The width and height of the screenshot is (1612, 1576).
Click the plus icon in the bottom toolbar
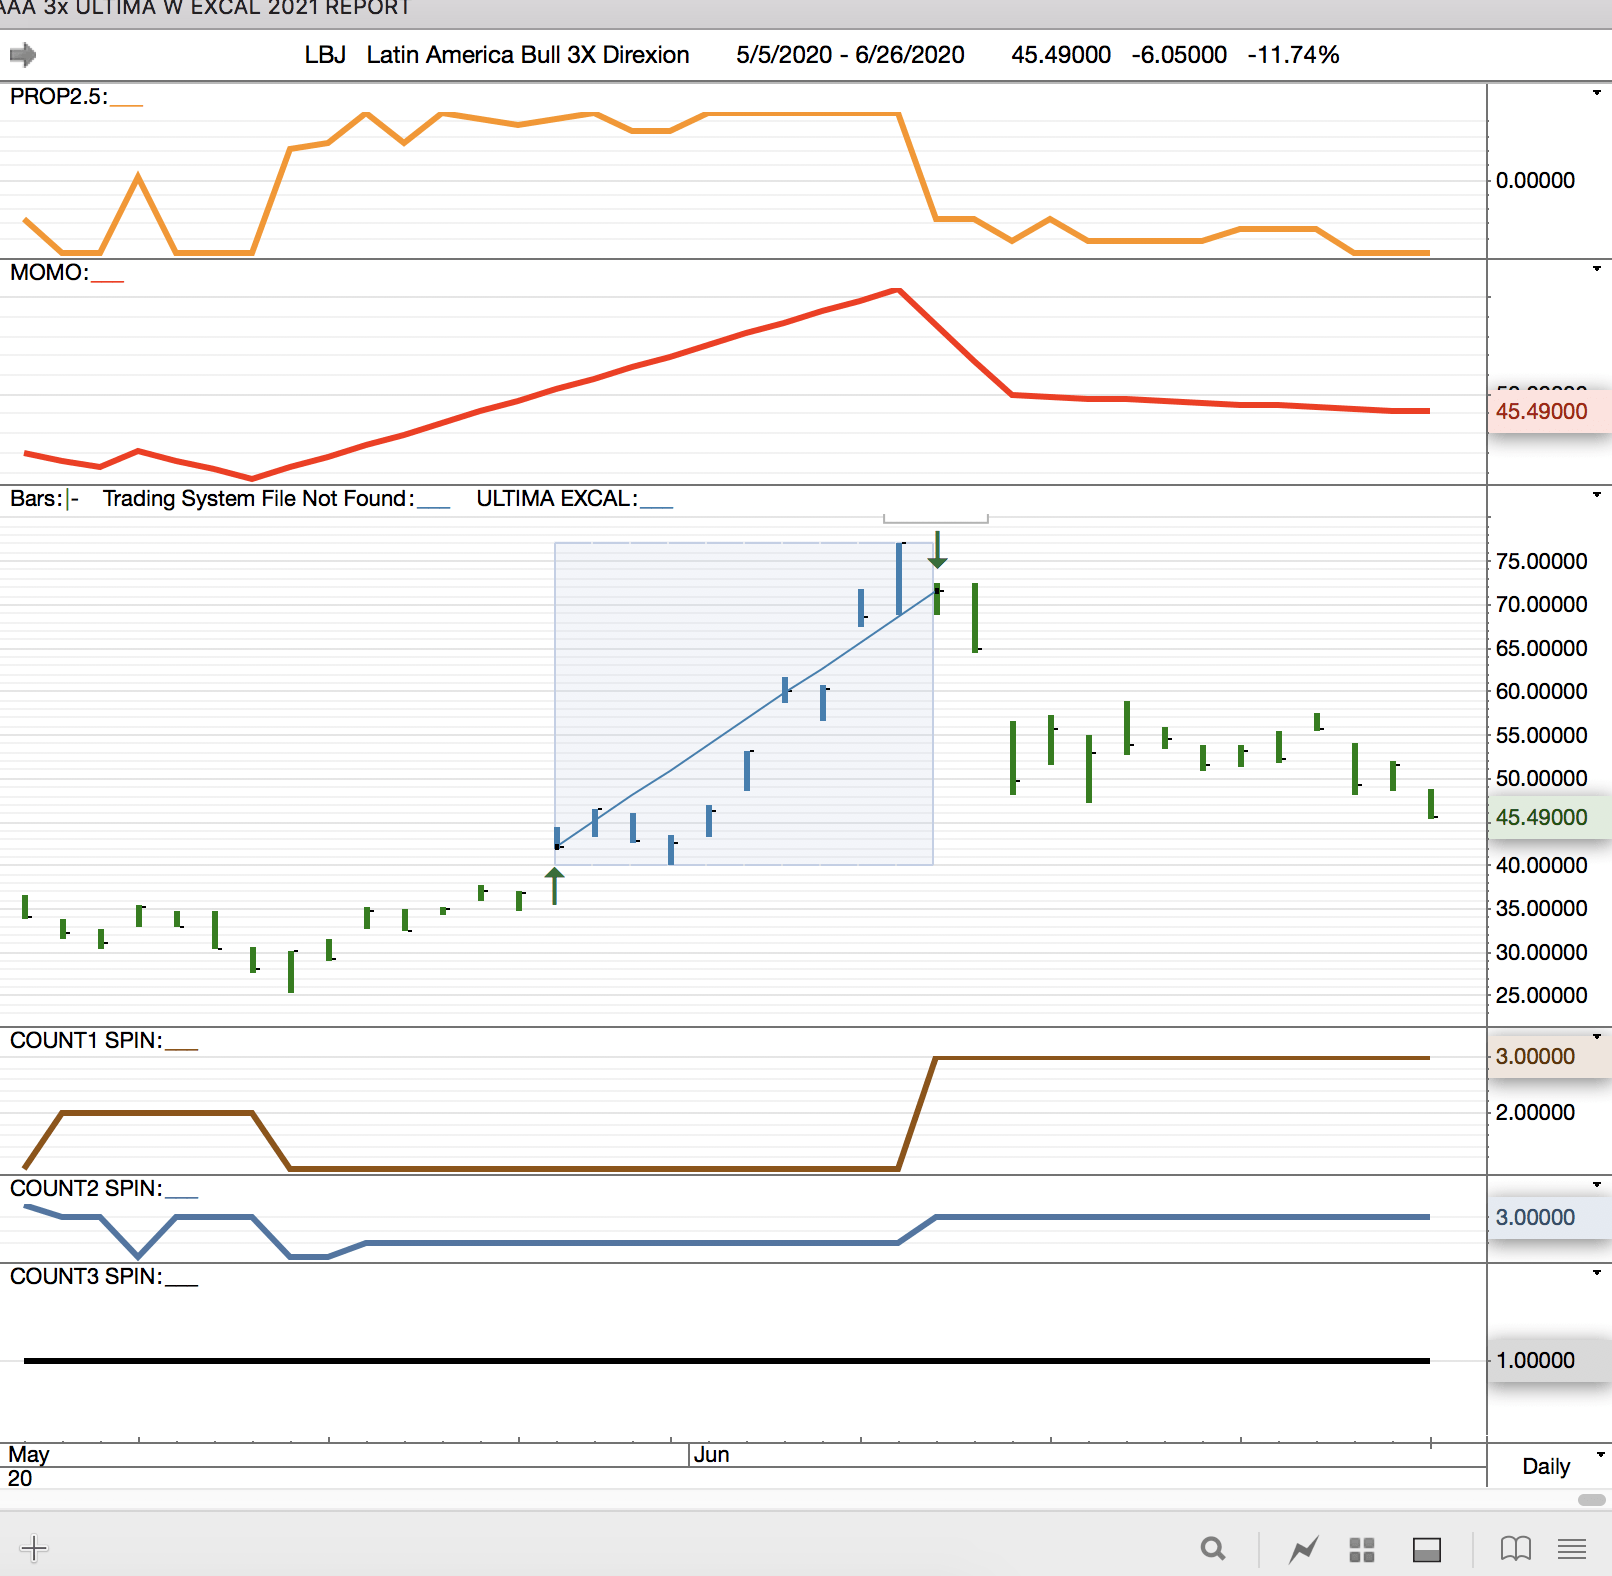pyautogui.click(x=34, y=1548)
